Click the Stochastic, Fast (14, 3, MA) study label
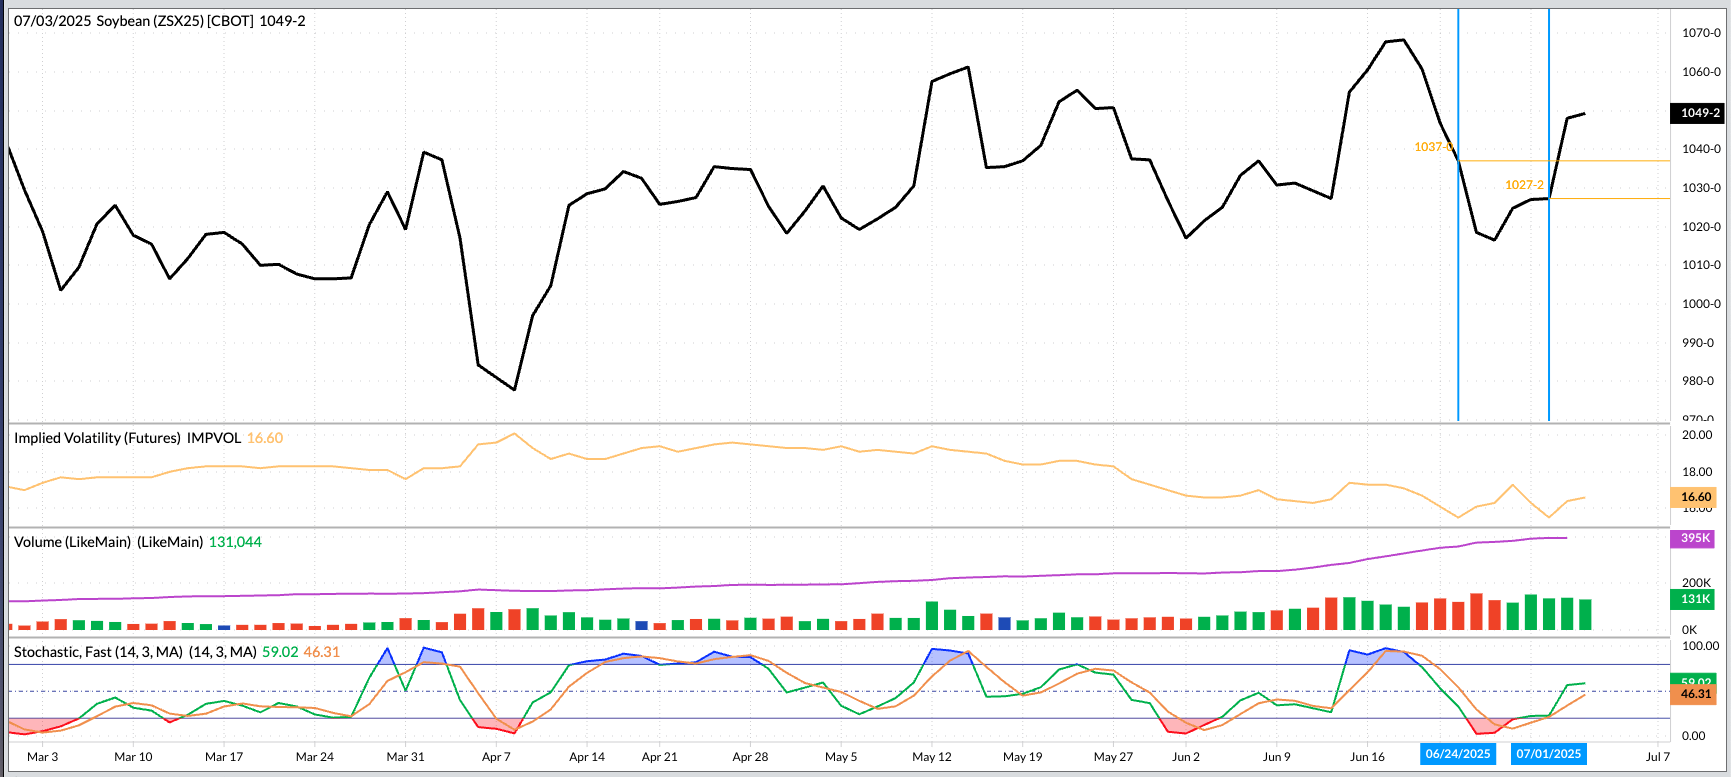 pyautogui.click(x=135, y=652)
